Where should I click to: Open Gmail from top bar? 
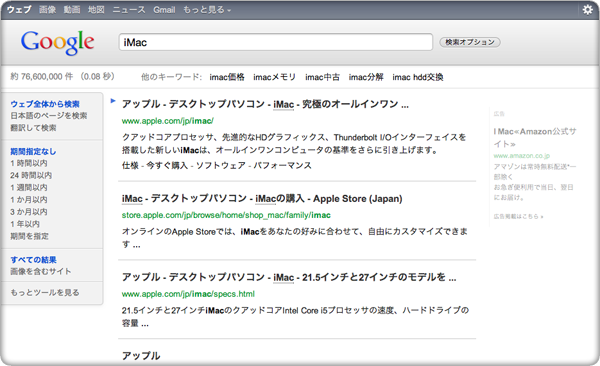click(x=164, y=10)
